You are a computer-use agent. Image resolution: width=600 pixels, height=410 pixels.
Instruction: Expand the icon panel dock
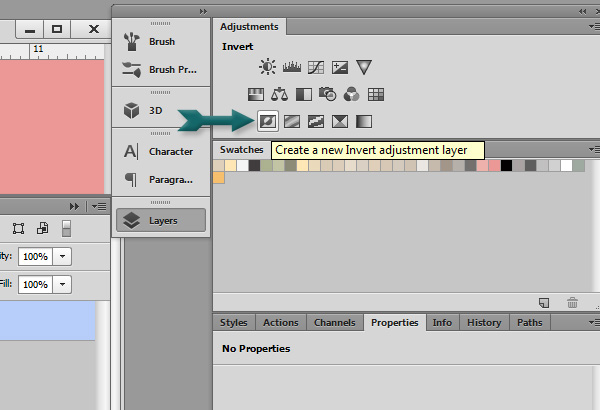point(203,11)
